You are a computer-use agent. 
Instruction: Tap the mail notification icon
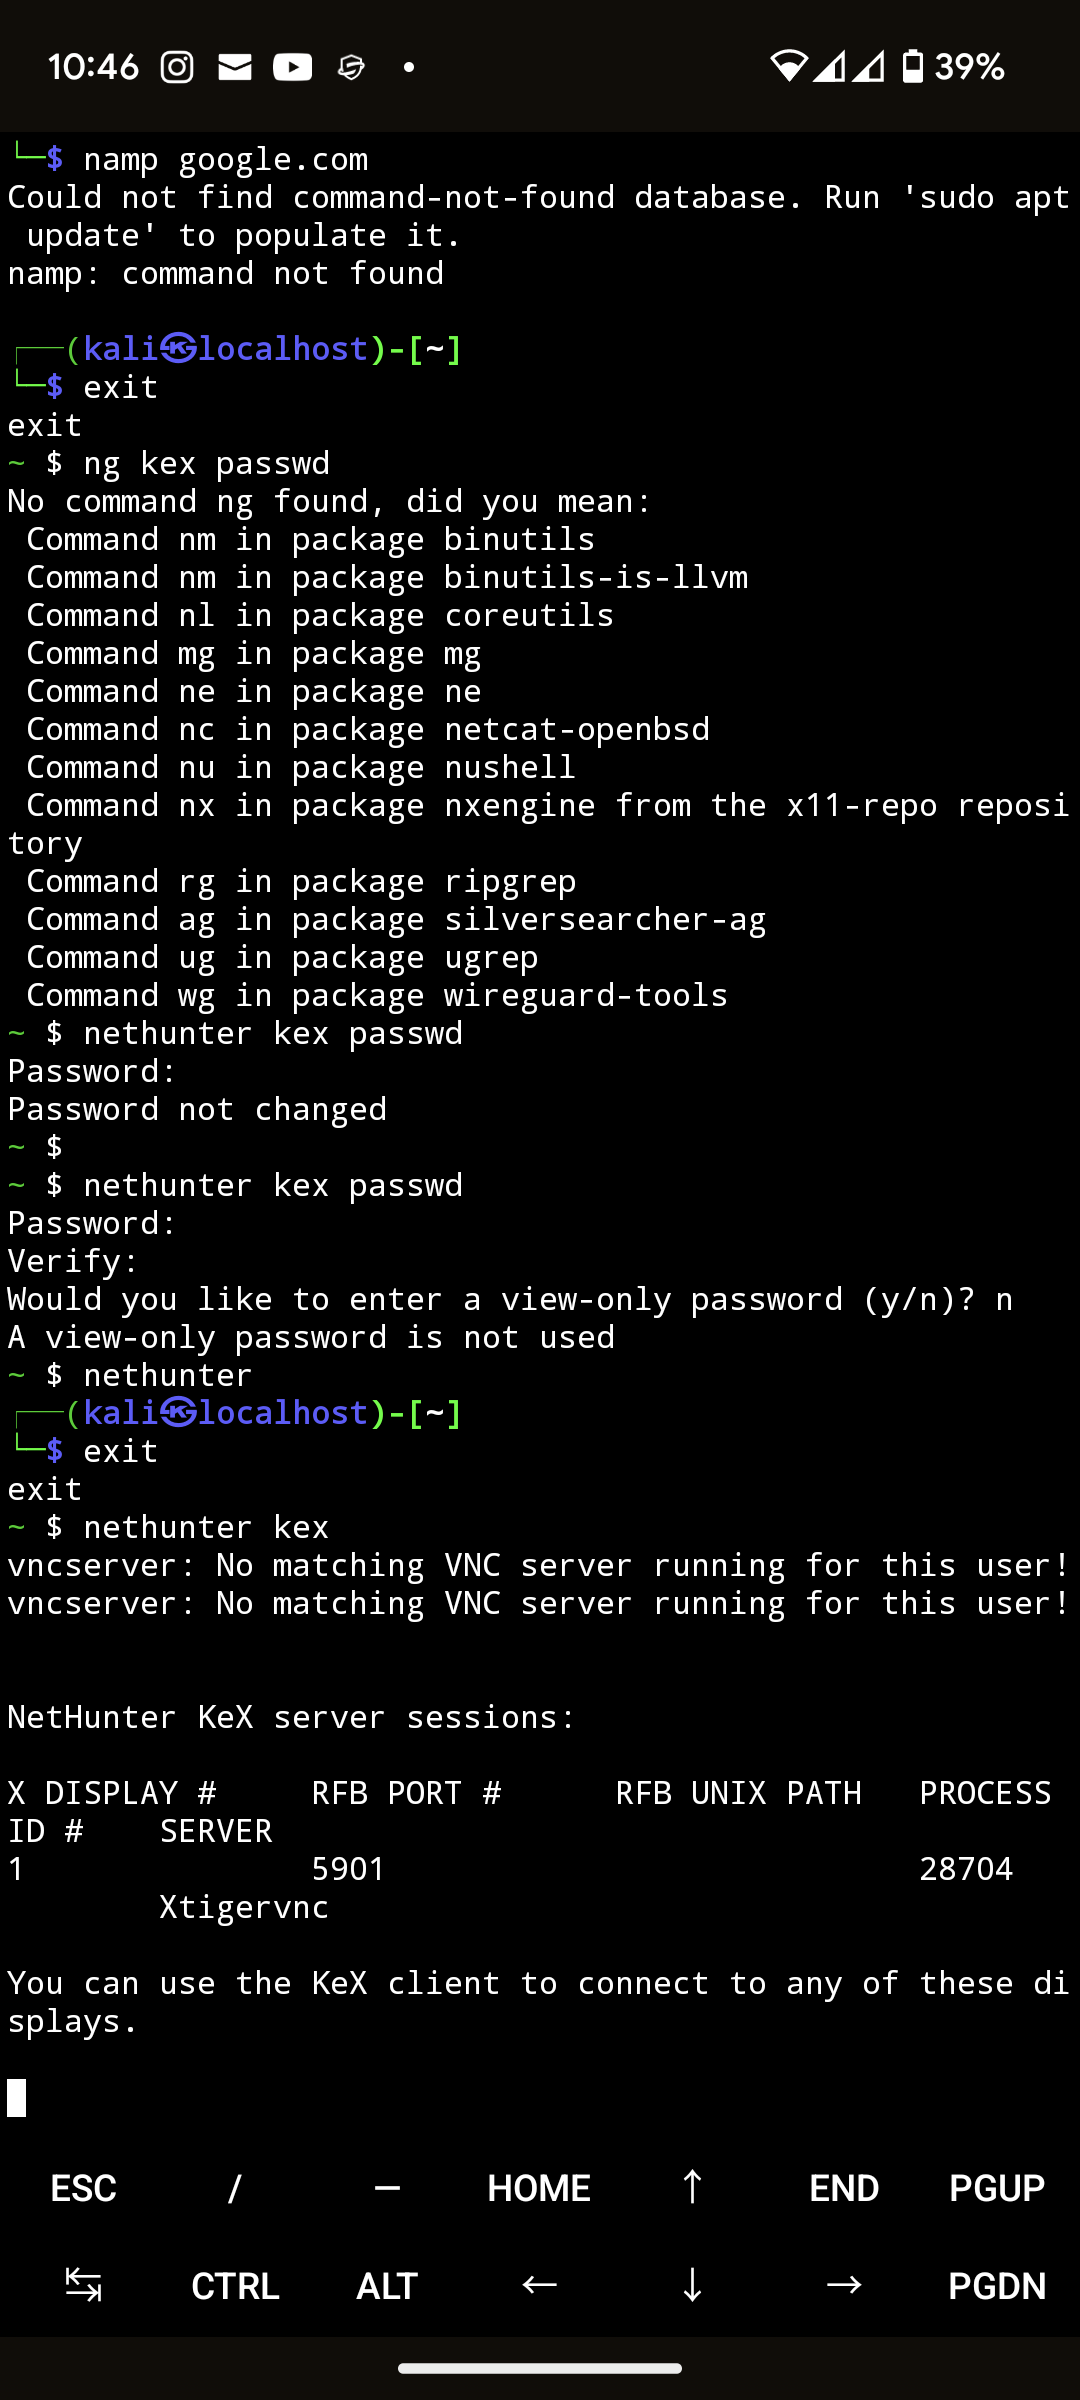(235, 67)
